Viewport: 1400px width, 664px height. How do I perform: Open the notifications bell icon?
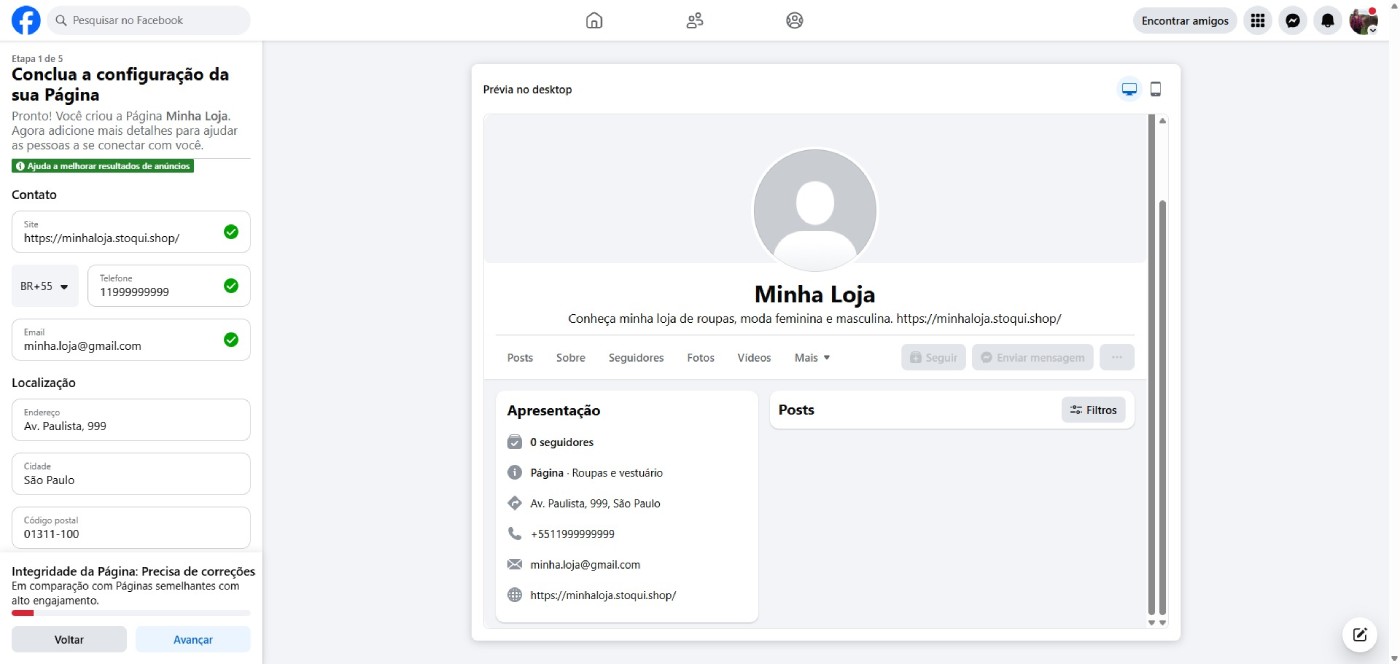pyautogui.click(x=1328, y=20)
